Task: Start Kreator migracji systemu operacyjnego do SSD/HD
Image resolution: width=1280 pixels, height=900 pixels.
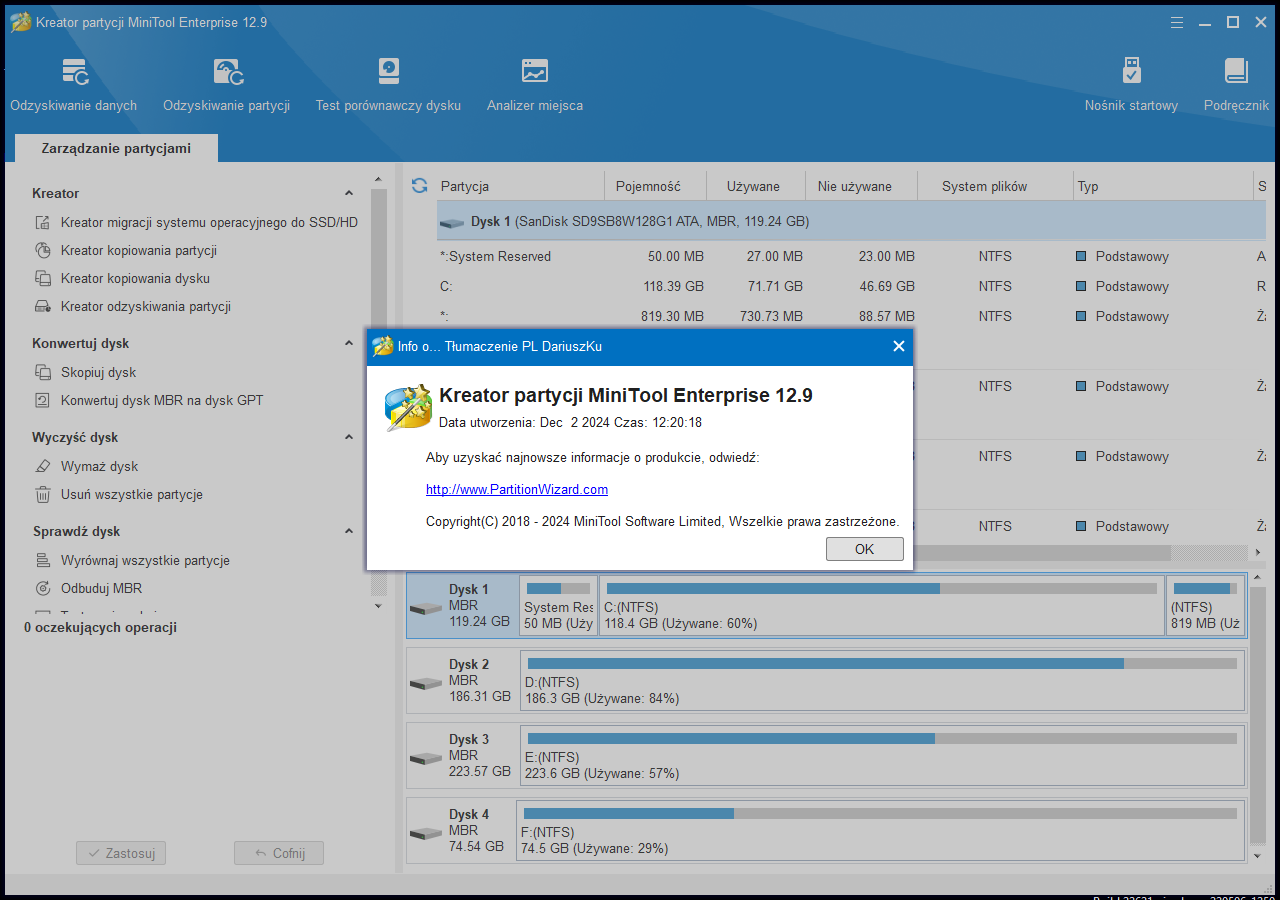Action: click(x=196, y=223)
